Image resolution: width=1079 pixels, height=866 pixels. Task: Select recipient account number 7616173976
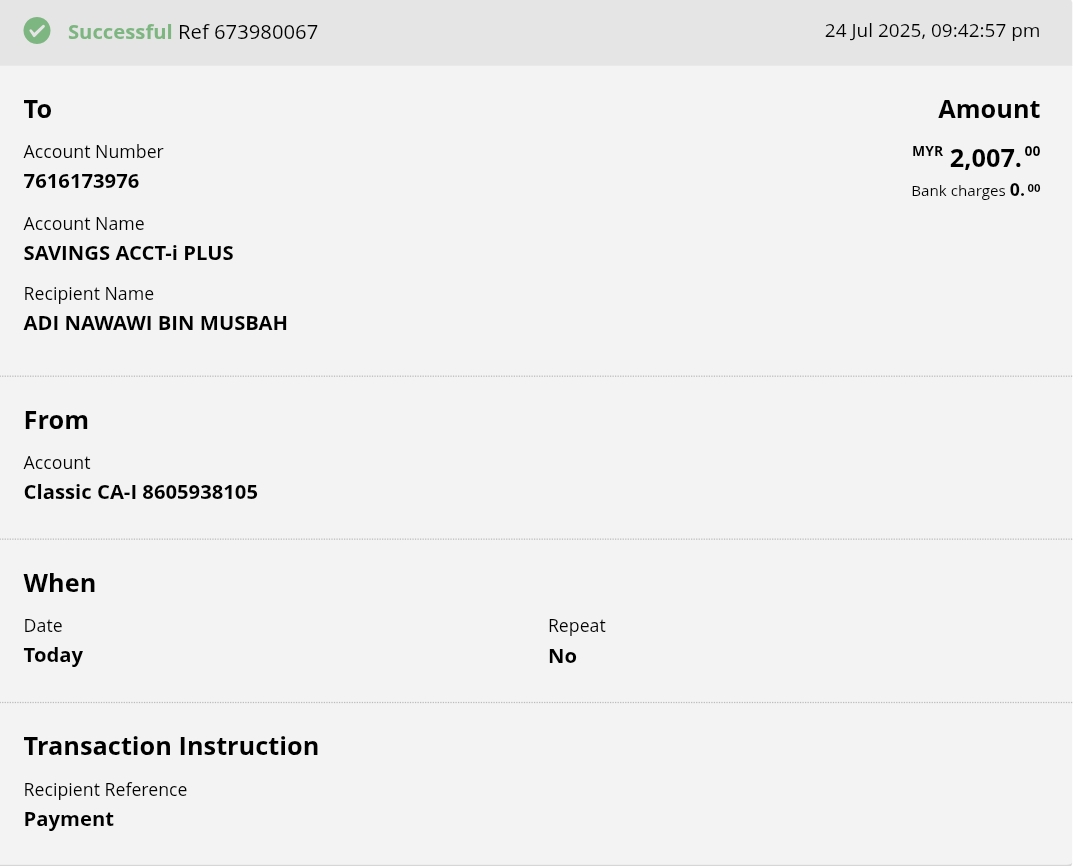(81, 181)
